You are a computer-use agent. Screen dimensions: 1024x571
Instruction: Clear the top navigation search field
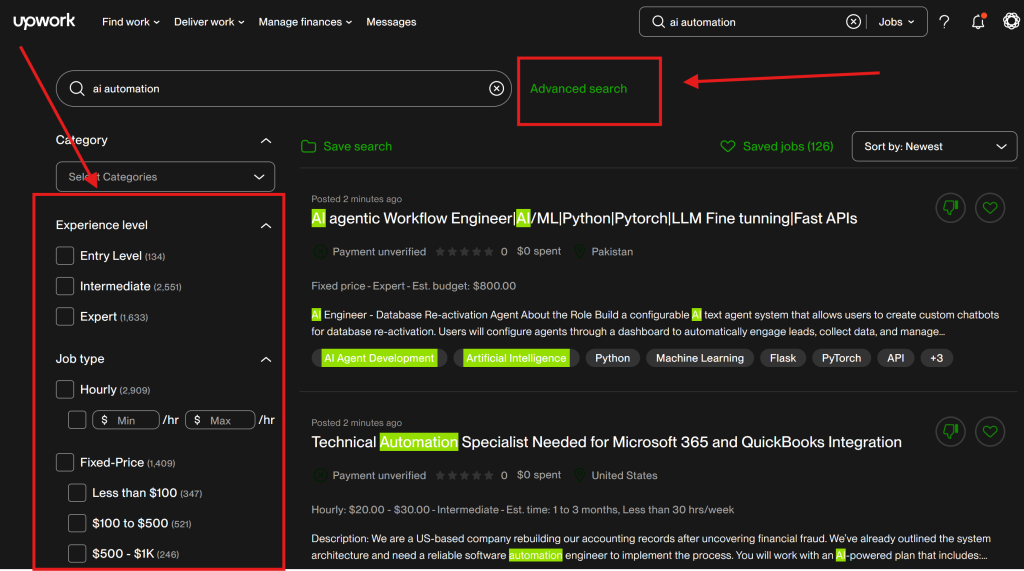click(x=853, y=22)
